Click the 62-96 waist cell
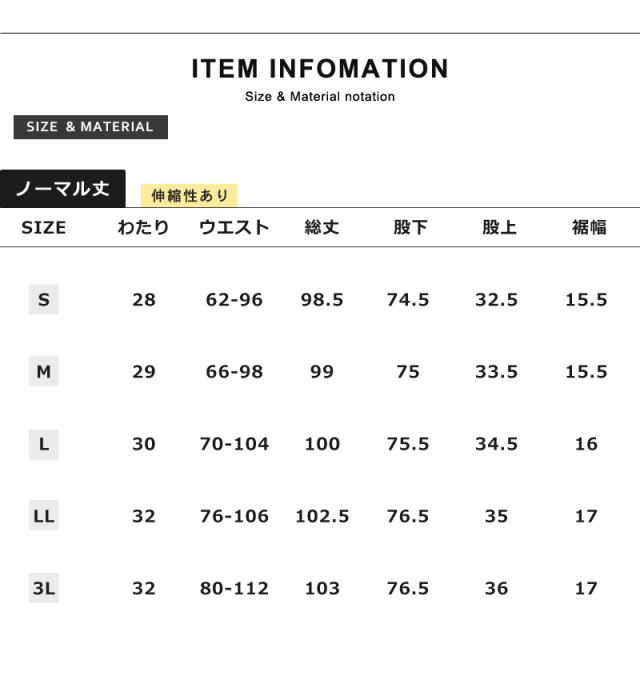This screenshot has height=680, width=640. coord(234,299)
